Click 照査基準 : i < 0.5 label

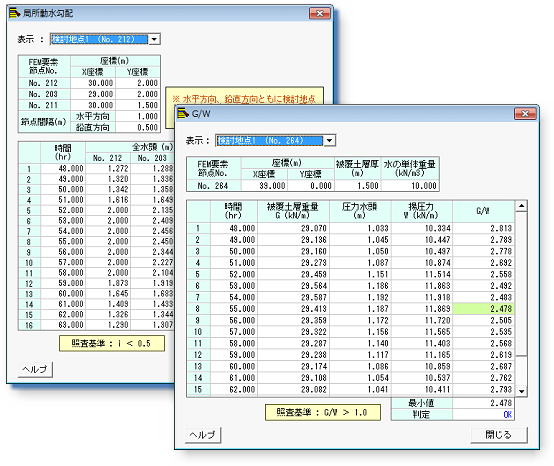click(112, 343)
